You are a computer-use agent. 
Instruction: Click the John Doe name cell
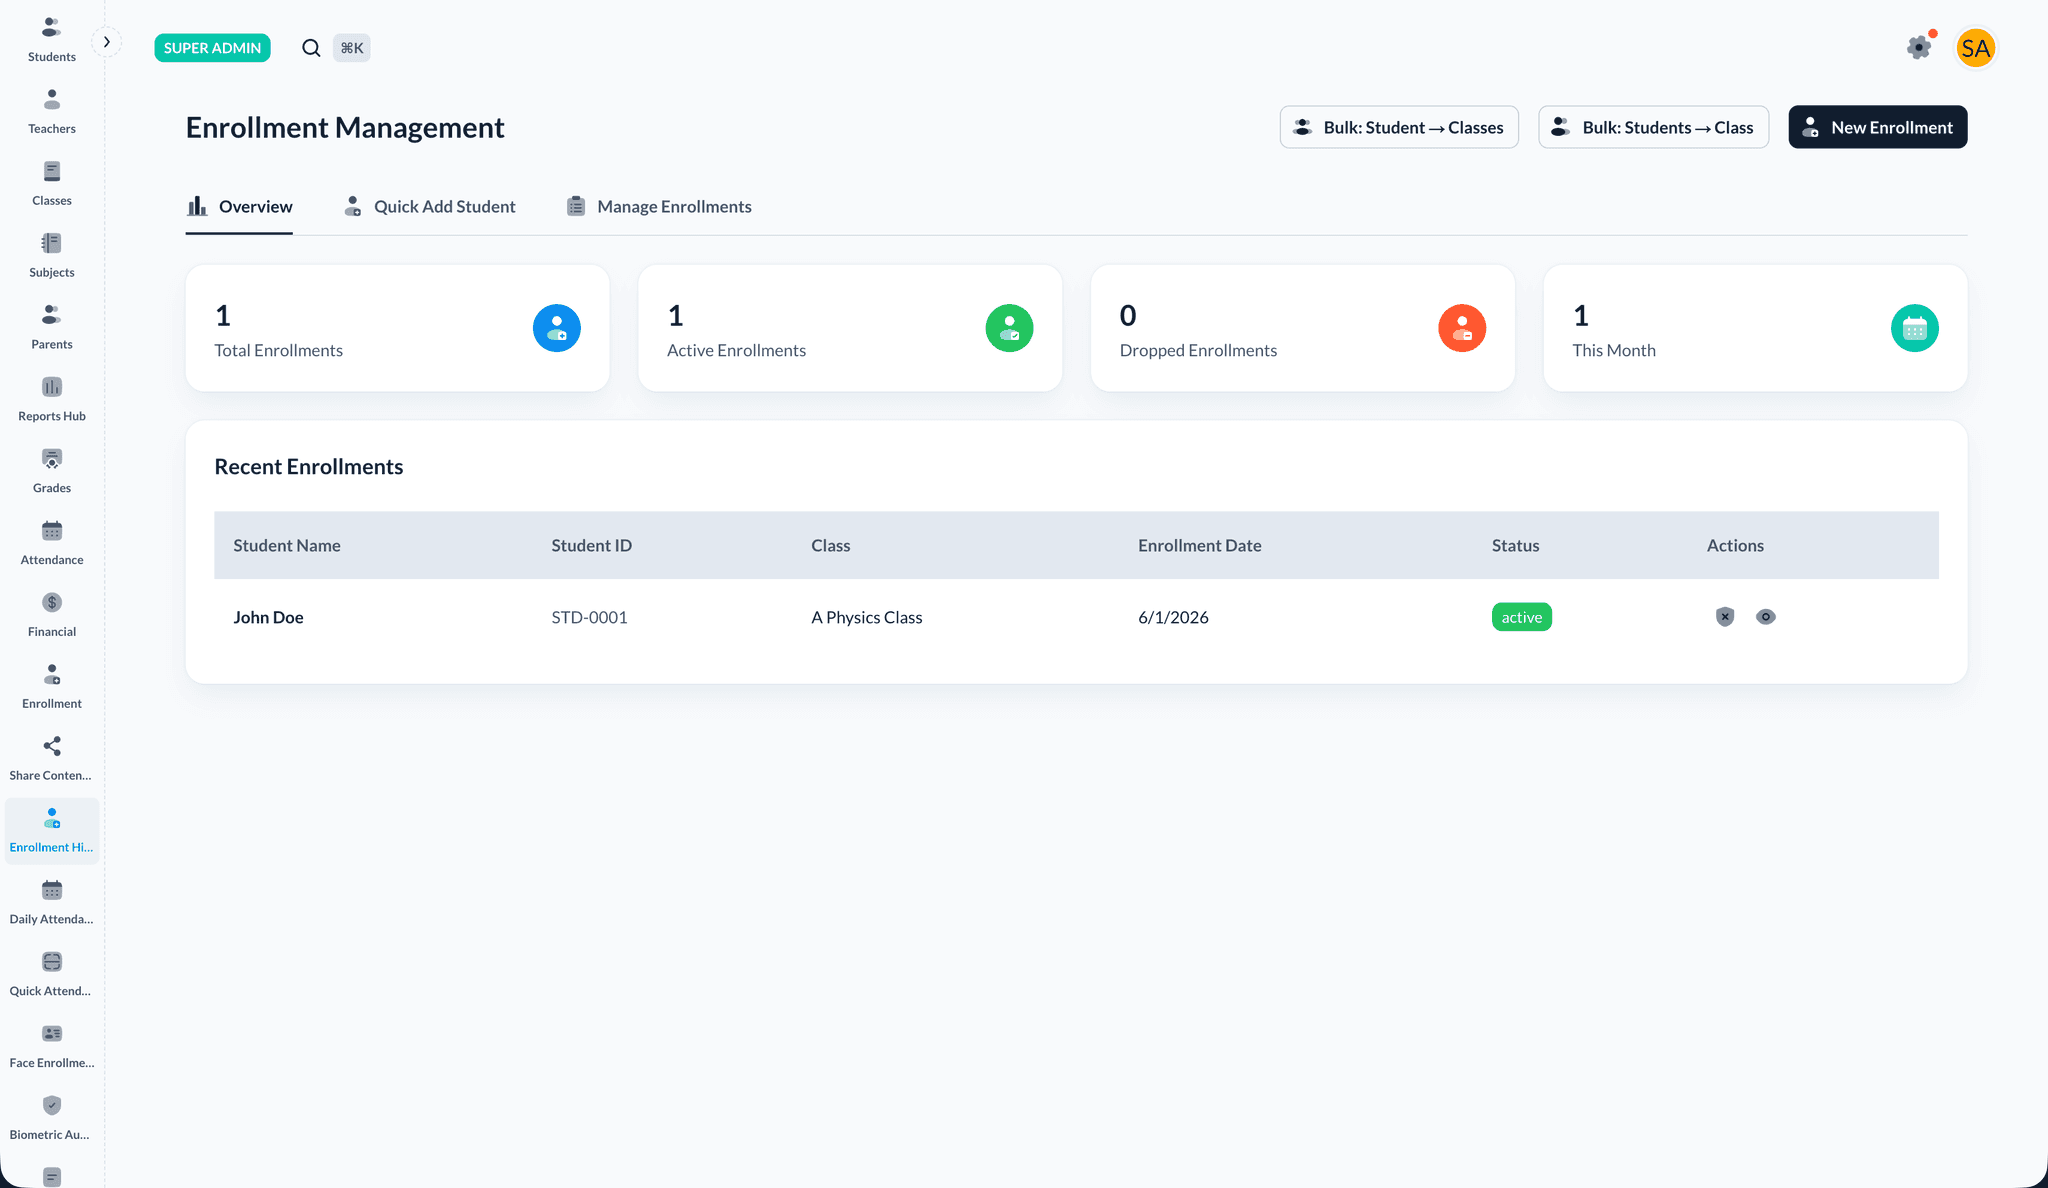point(268,618)
